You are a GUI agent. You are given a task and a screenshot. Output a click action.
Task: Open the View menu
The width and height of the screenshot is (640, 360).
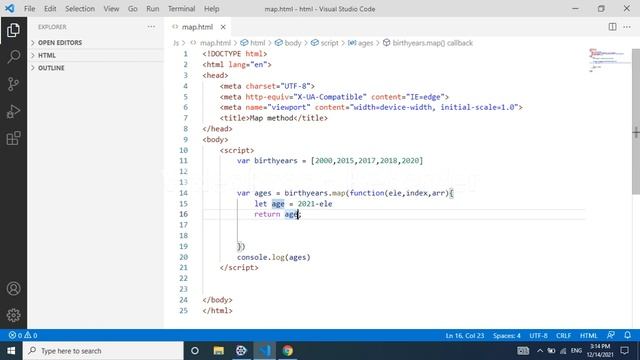(x=111, y=9)
